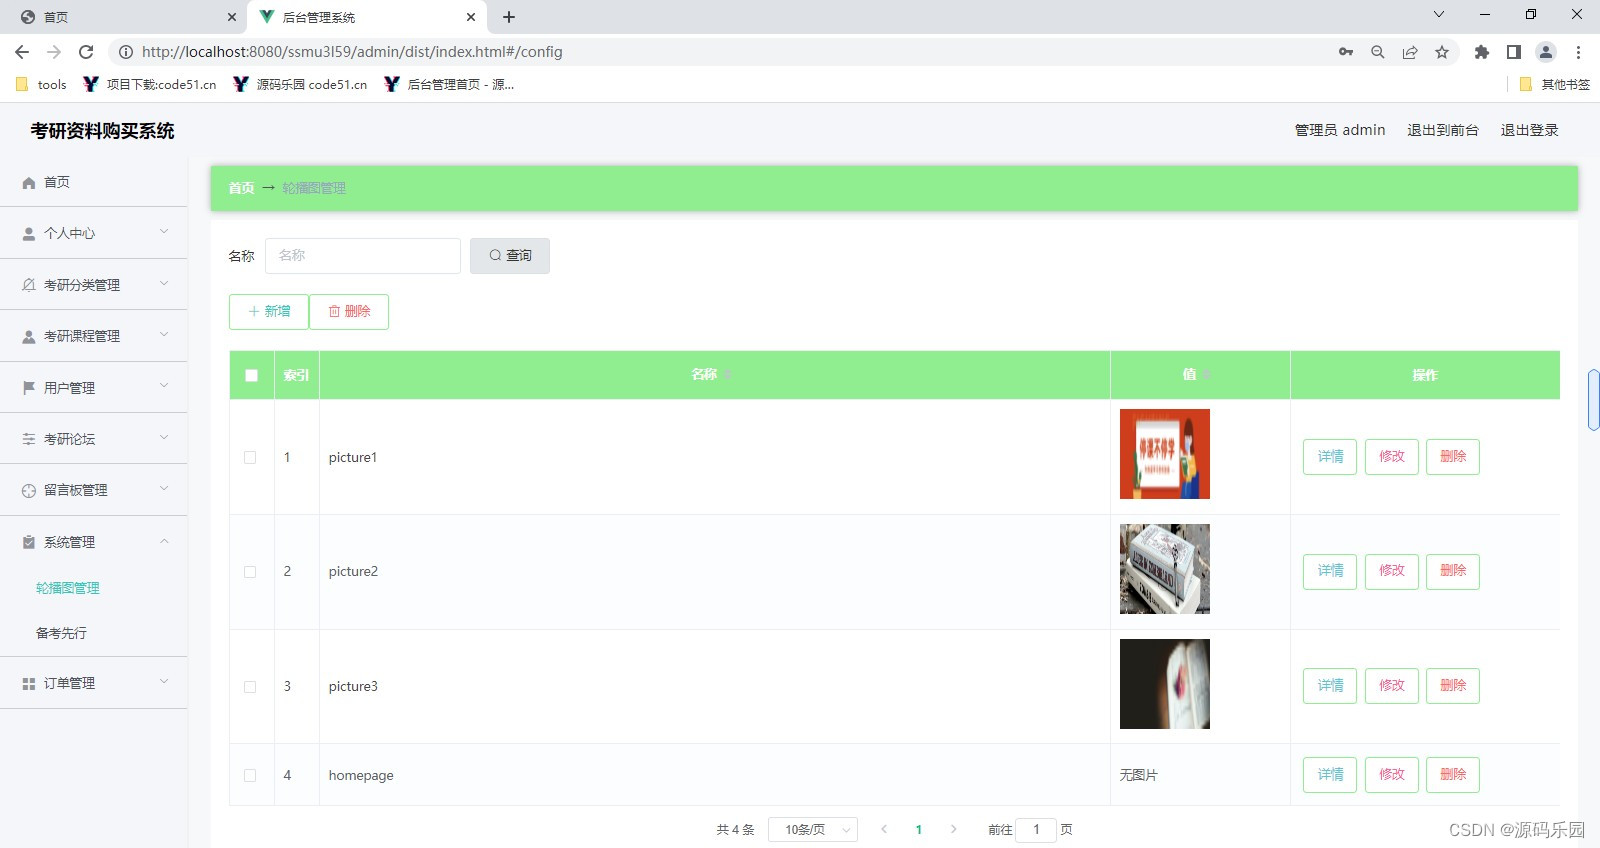Image resolution: width=1600 pixels, height=848 pixels.
Task: Close the 后台管理系统 tab
Action: click(x=471, y=17)
